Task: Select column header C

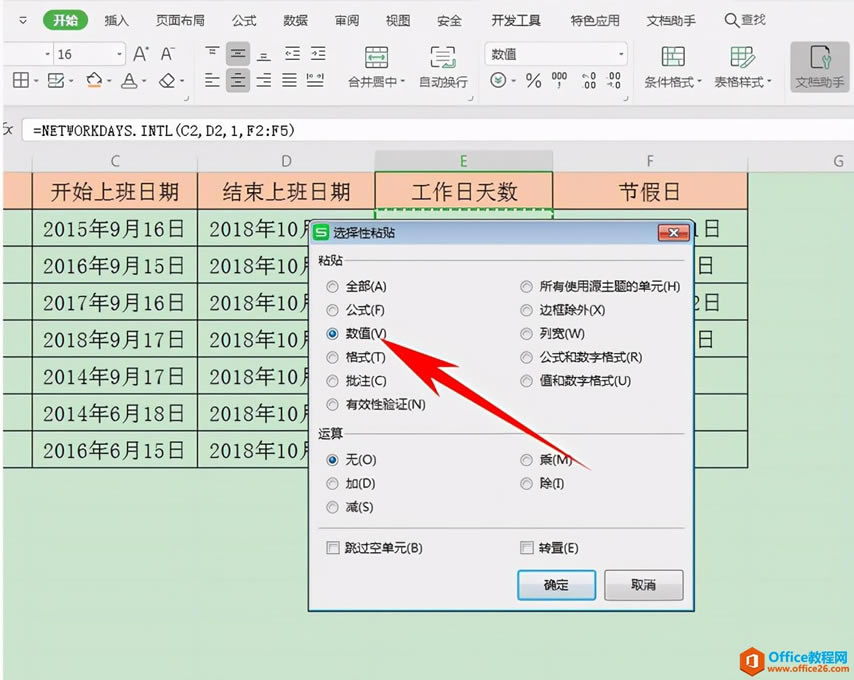Action: pyautogui.click(x=115, y=161)
